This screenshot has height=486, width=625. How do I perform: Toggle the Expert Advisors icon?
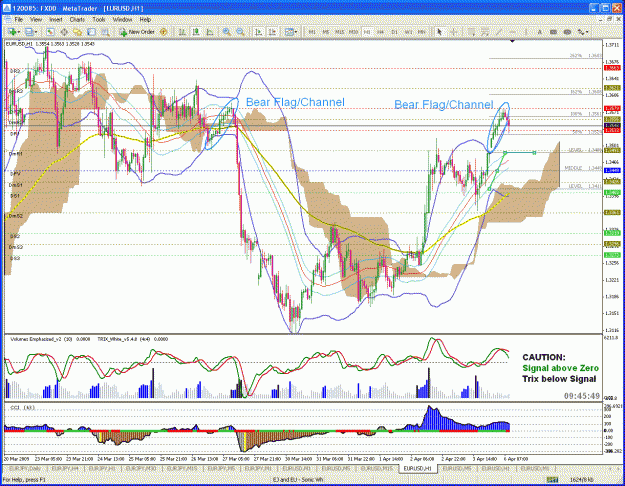coord(163,32)
